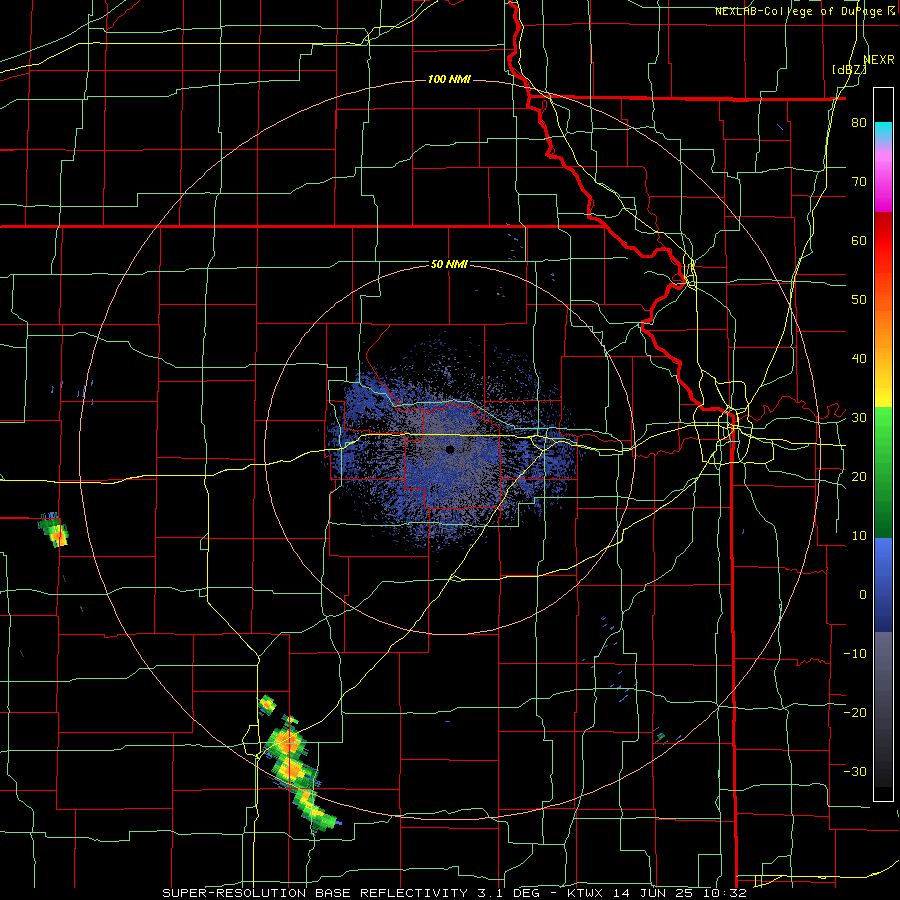Screen dimensions: 900x900
Task: Click the -30 value on the dBZ scale
Action: 855,771
